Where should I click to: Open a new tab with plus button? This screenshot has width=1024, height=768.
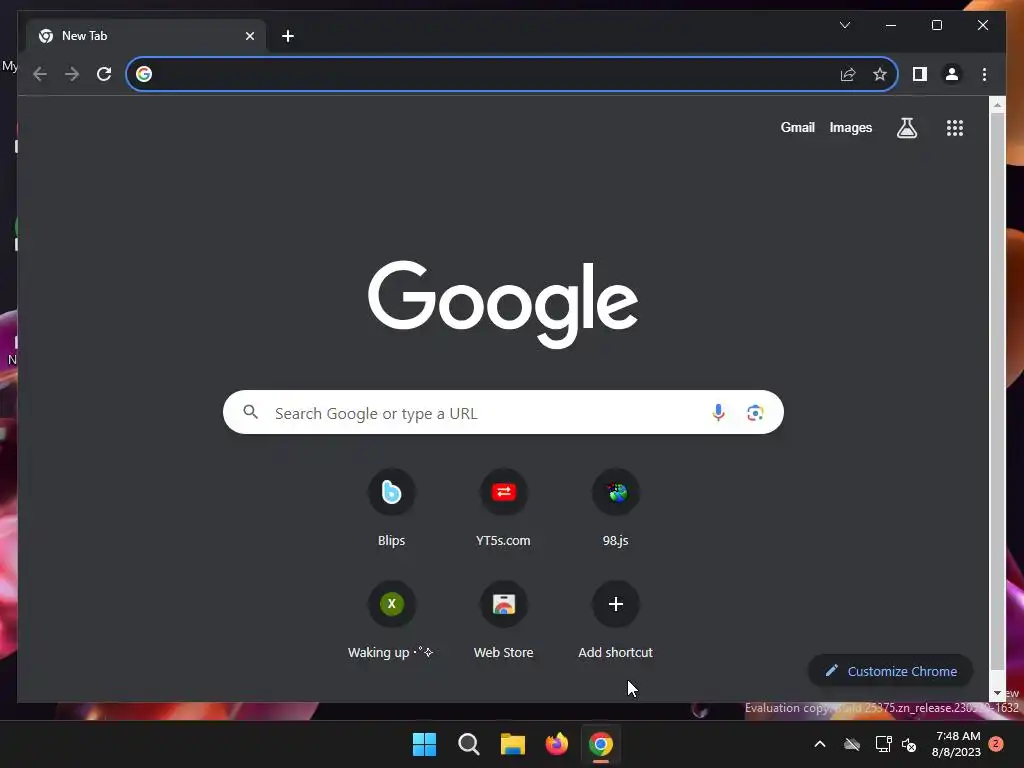point(288,36)
